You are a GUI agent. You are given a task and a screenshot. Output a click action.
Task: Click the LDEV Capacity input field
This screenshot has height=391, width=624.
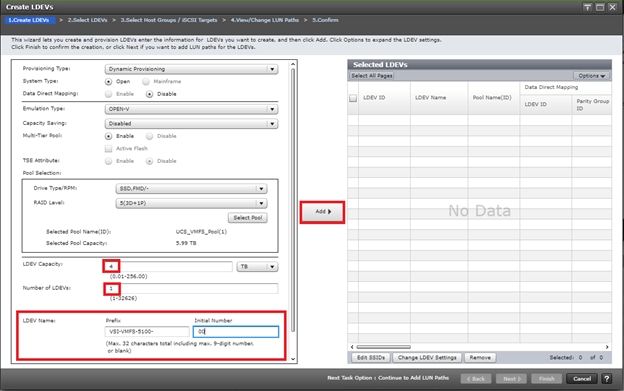point(169,267)
